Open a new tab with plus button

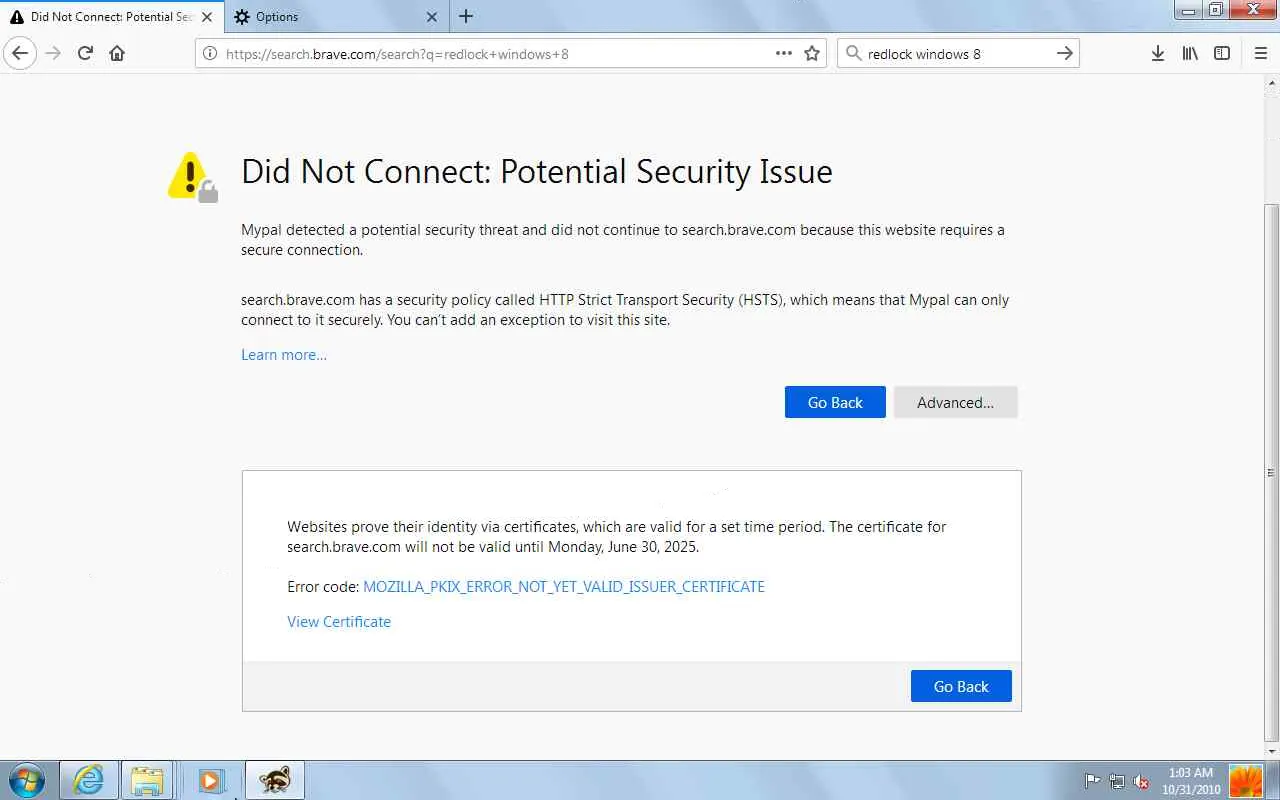466,16
